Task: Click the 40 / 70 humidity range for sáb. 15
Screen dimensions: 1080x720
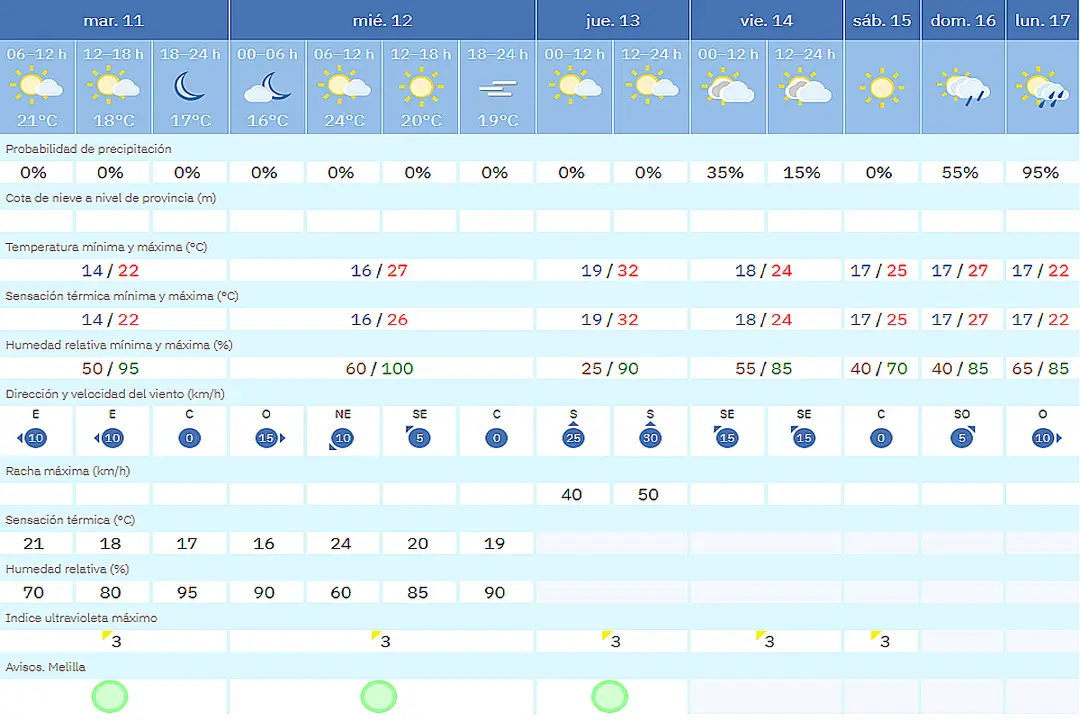Action: coord(878,368)
